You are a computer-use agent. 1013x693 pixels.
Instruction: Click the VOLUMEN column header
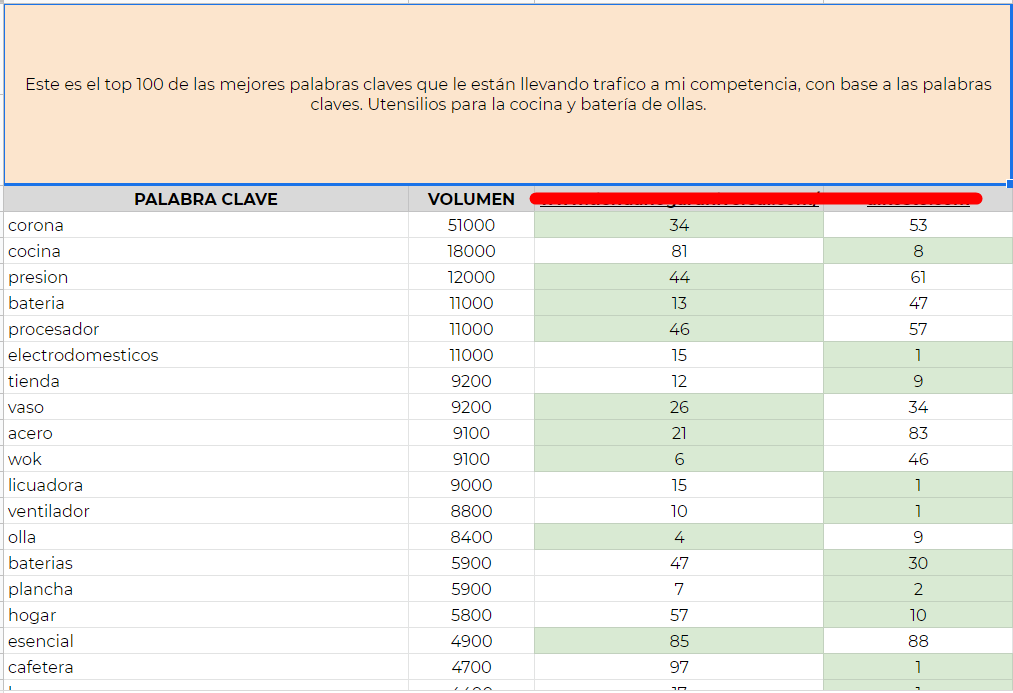coord(471,199)
